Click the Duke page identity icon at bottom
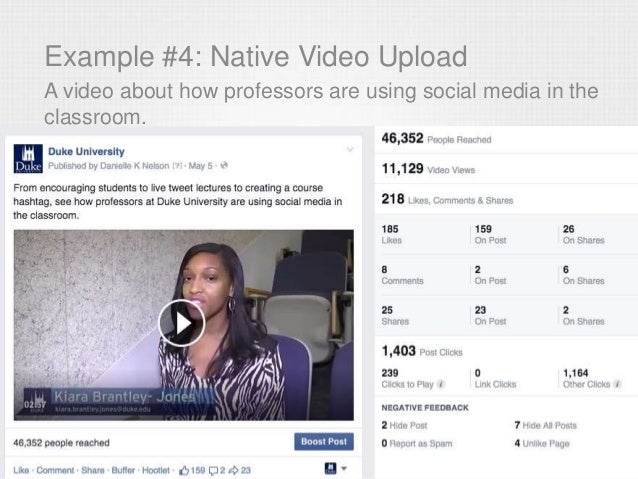This screenshot has height=479, width=638. point(330,468)
